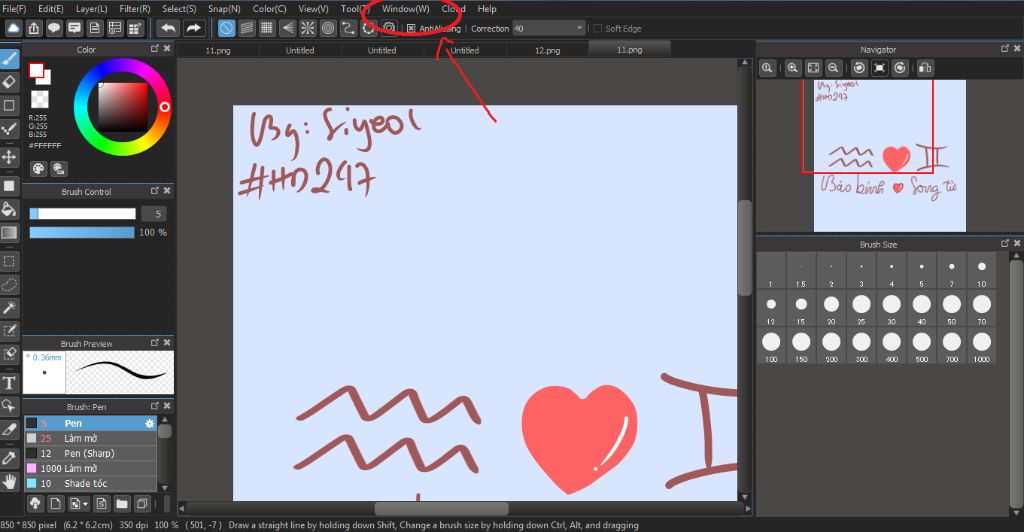Enable parallel lines snap
The height and width of the screenshot is (532, 1024).
coord(247,28)
